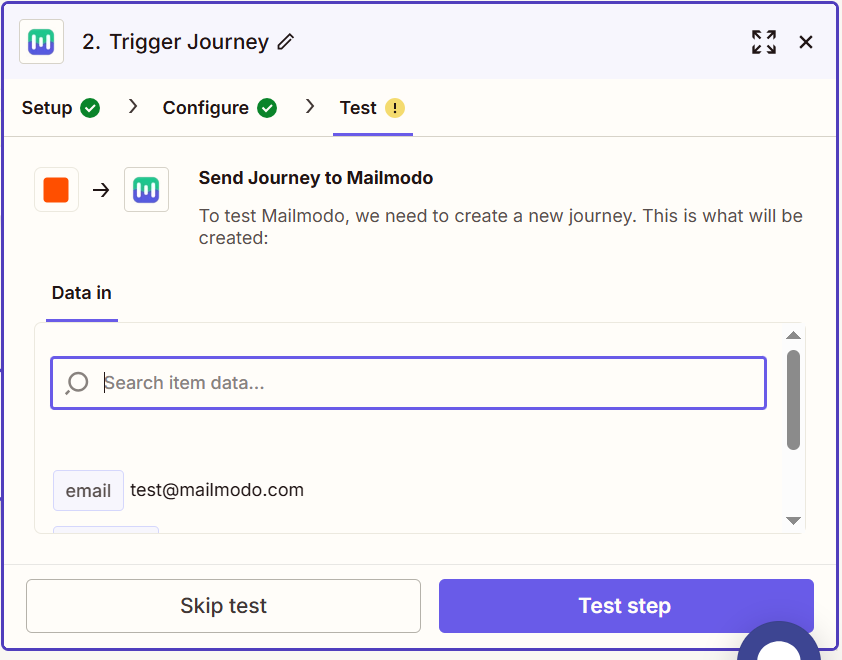Image resolution: width=842 pixels, height=660 pixels.
Task: Click the Mailmodo logo in the header
Action: point(42,42)
